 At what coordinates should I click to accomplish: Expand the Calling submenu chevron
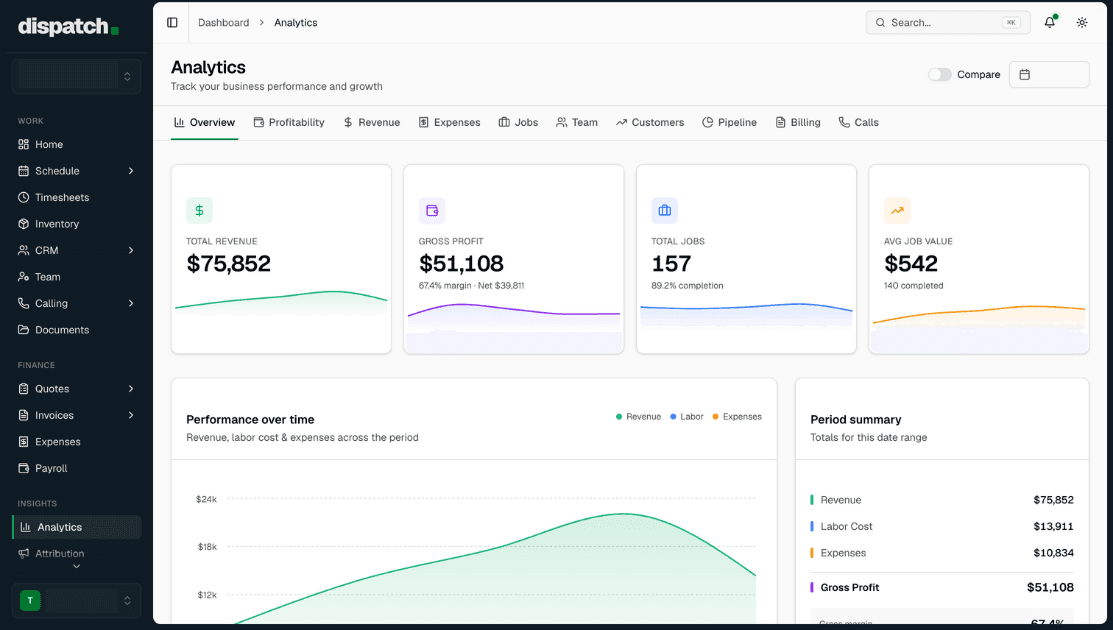131,303
